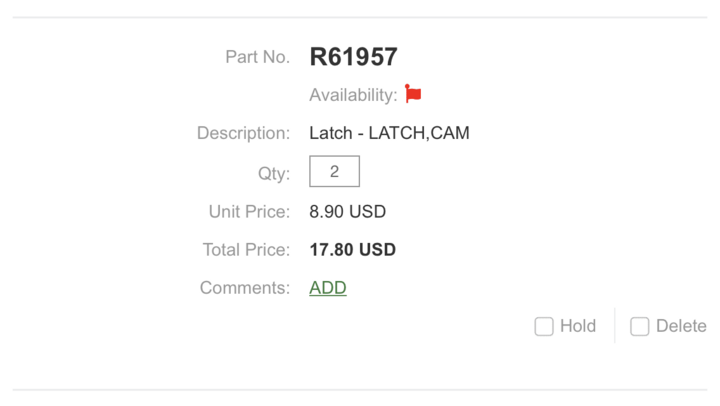Image resolution: width=720 pixels, height=406 pixels.
Task: Click the Total Price label
Action: click(247, 250)
